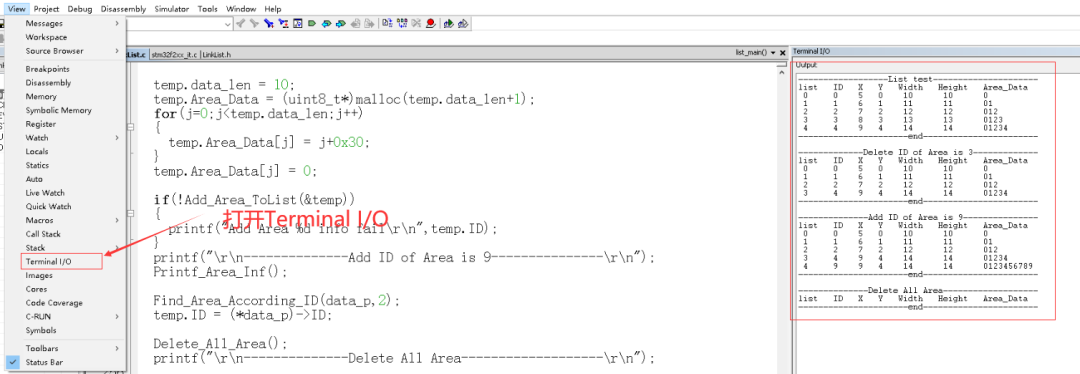Open the list_main() function dropdown

coord(773,53)
